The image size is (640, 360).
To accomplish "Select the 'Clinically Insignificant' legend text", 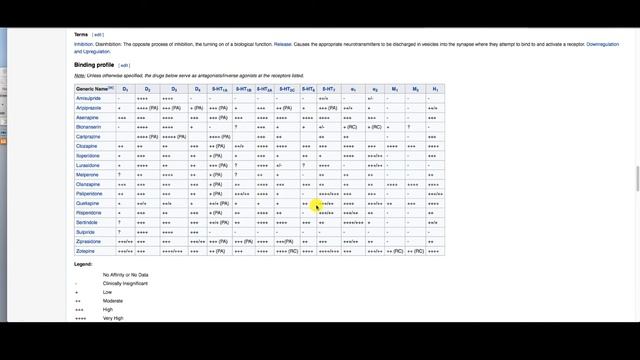I will click(x=125, y=284).
